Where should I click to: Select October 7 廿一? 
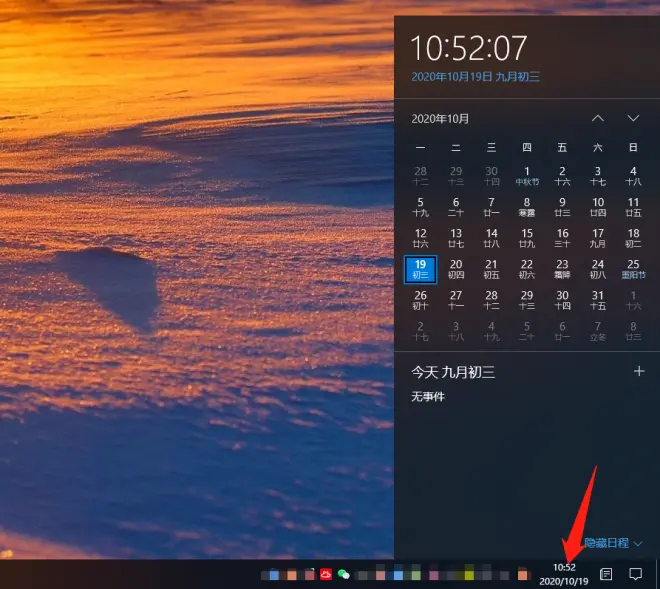coord(491,207)
